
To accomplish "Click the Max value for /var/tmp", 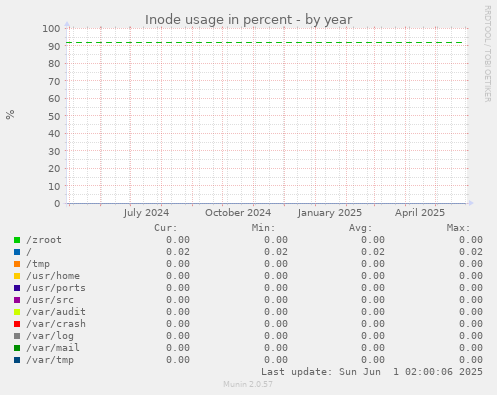I will click(471, 360).
